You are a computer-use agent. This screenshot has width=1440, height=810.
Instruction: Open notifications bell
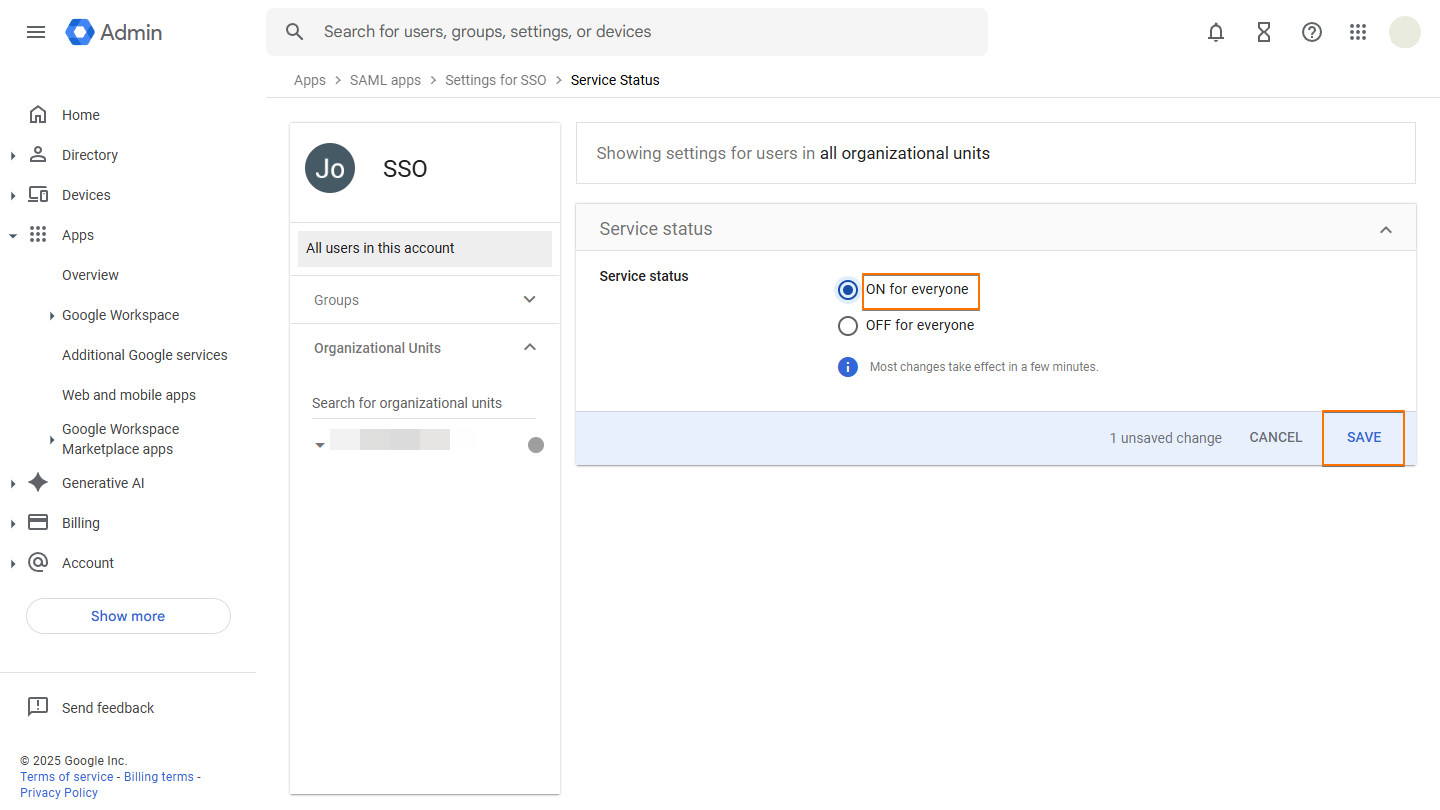coord(1216,31)
